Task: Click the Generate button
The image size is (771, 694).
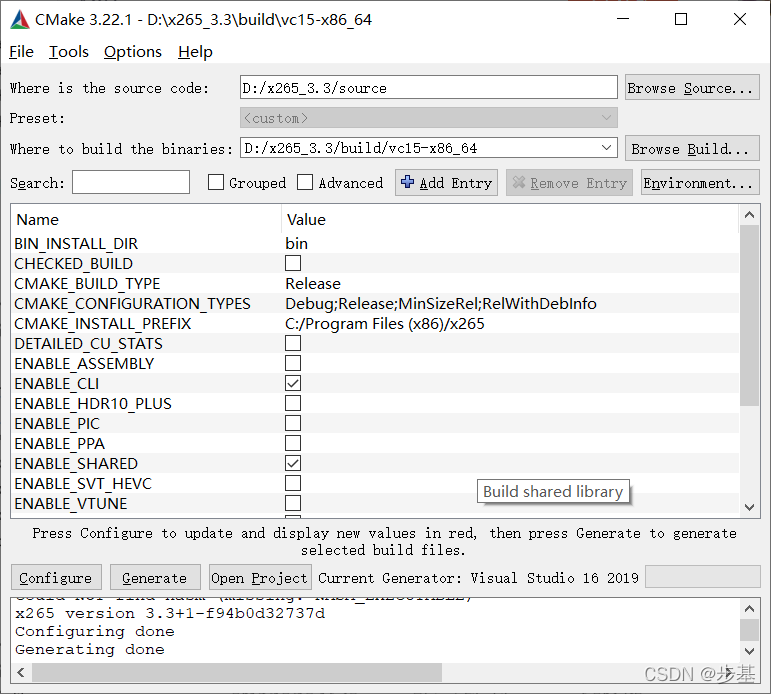Action: tap(155, 577)
